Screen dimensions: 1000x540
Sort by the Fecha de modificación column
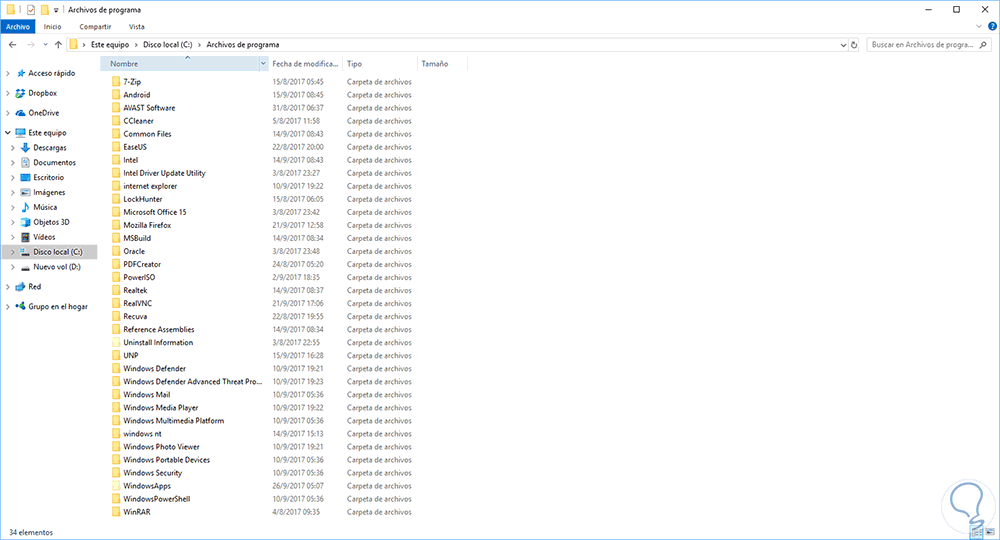(305, 64)
